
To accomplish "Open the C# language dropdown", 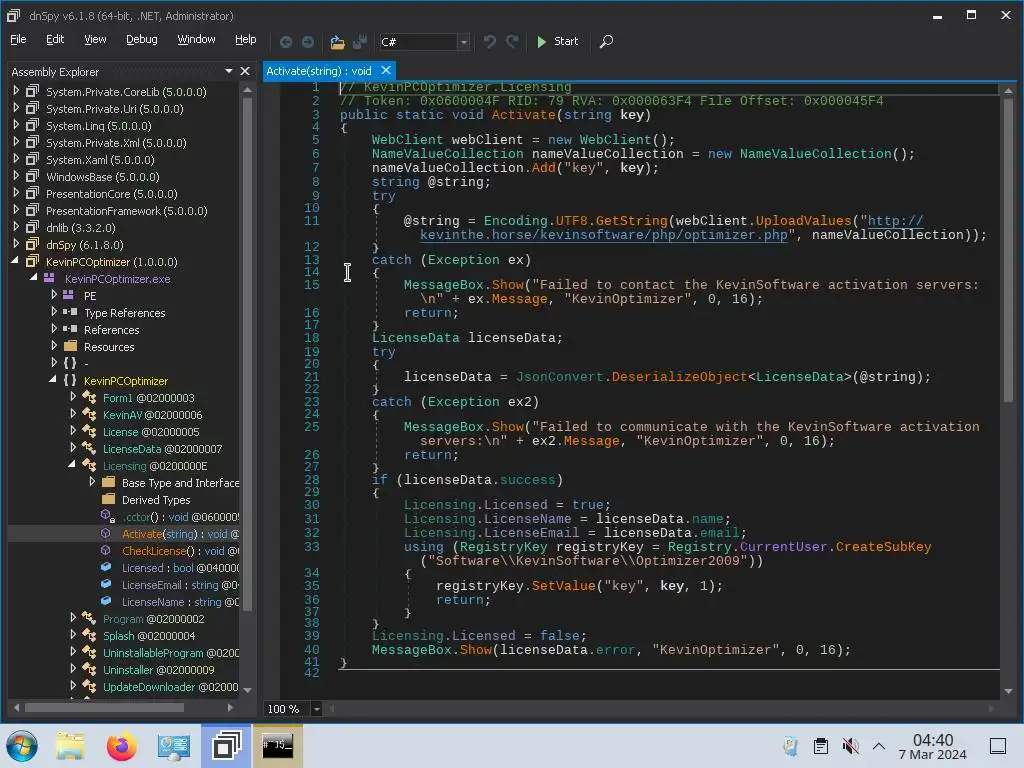I will click(464, 42).
